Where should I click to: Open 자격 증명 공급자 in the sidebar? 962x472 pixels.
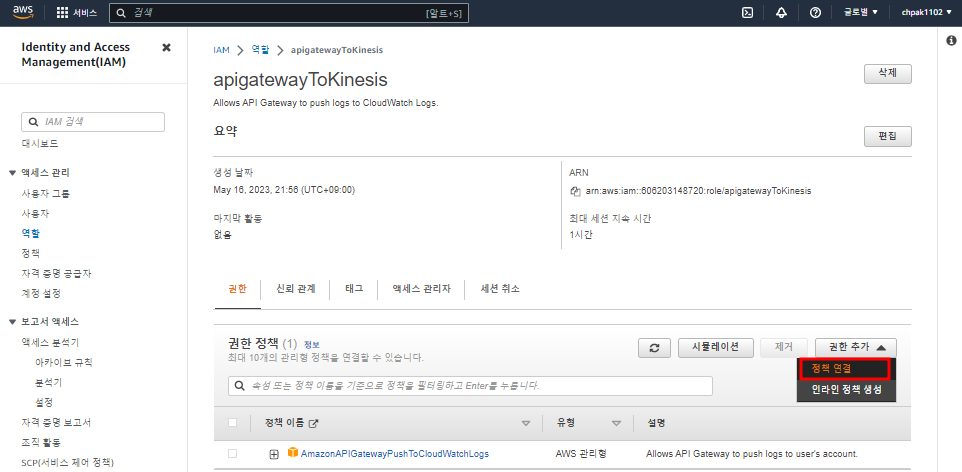[56, 273]
